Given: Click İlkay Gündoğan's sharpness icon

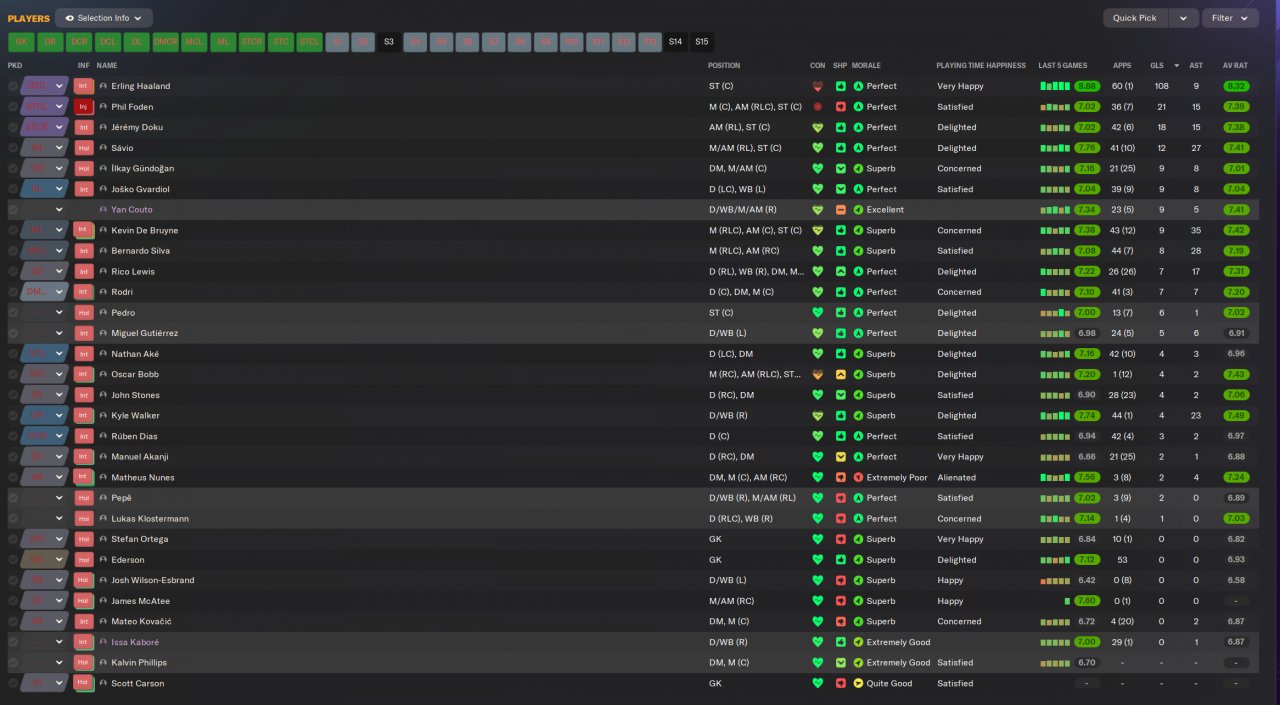Looking at the screenshot, I should 841,168.
